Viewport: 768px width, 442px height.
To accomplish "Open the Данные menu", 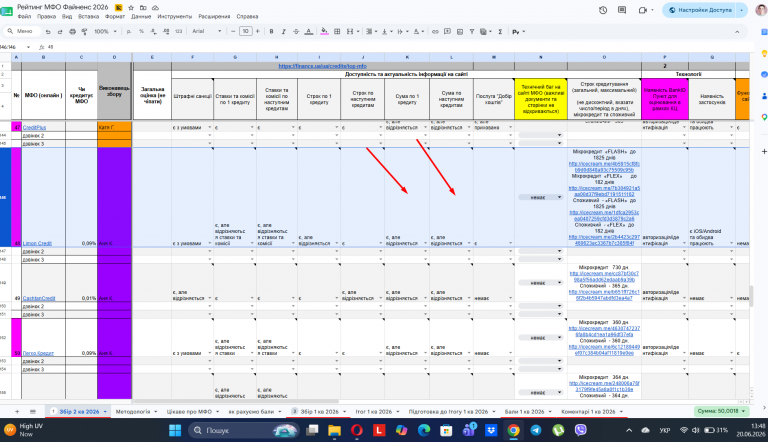I will click(x=141, y=16).
